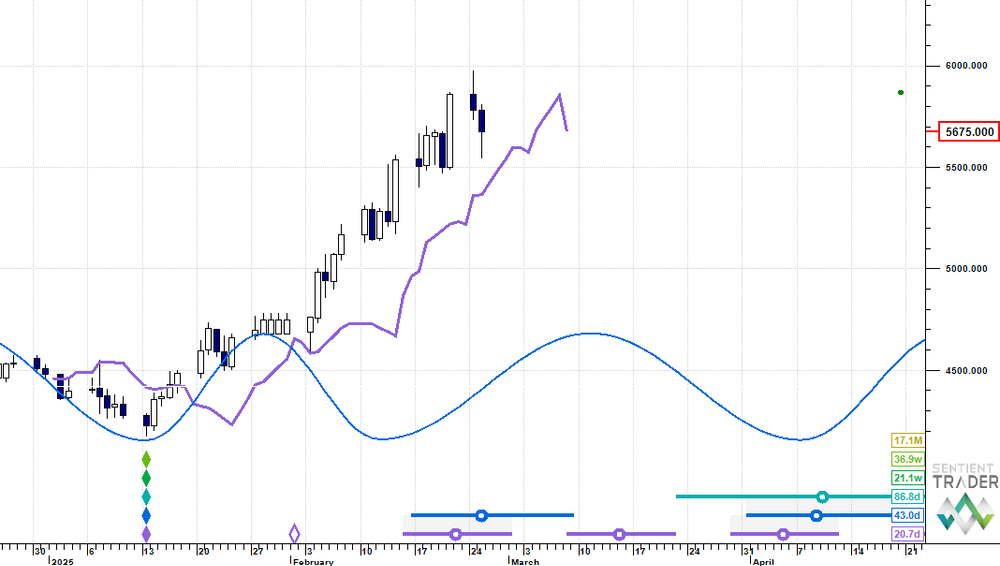Viewport: 1000px width, 566px height.
Task: Select blue circle marker on the April bar
Action: coord(816,515)
